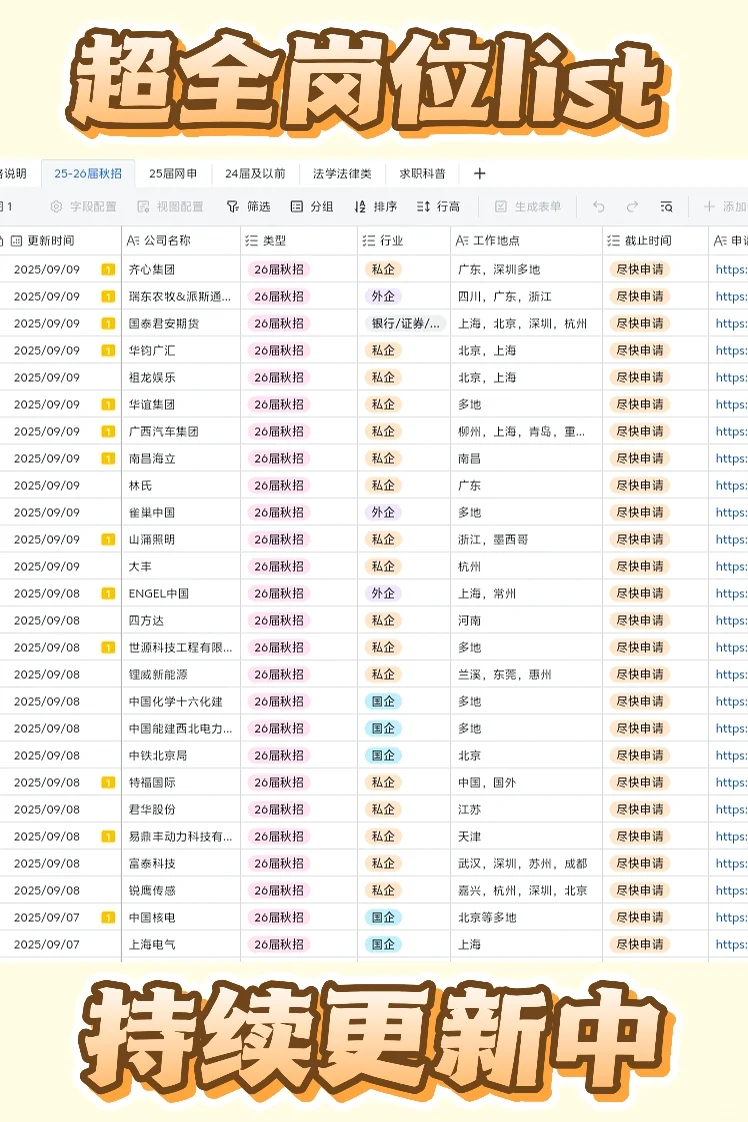Adjust row height via 行高

tap(438, 207)
